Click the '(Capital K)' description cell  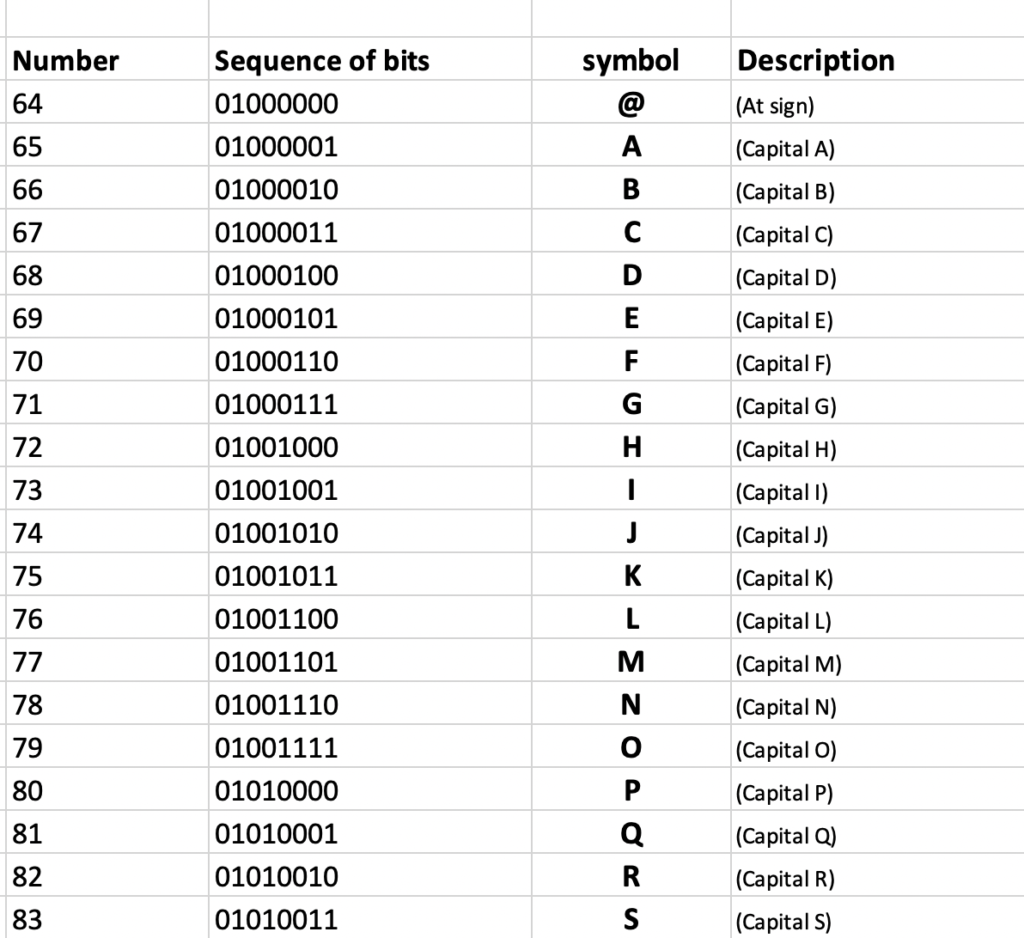pyautogui.click(x=785, y=578)
